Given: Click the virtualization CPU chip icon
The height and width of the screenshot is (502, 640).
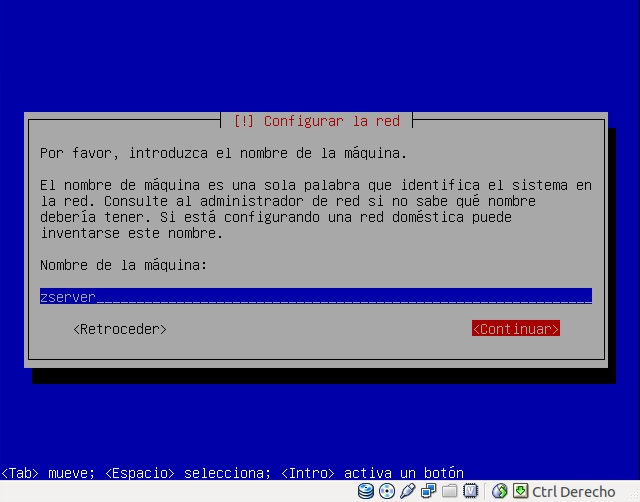Looking at the screenshot, I should (470, 491).
